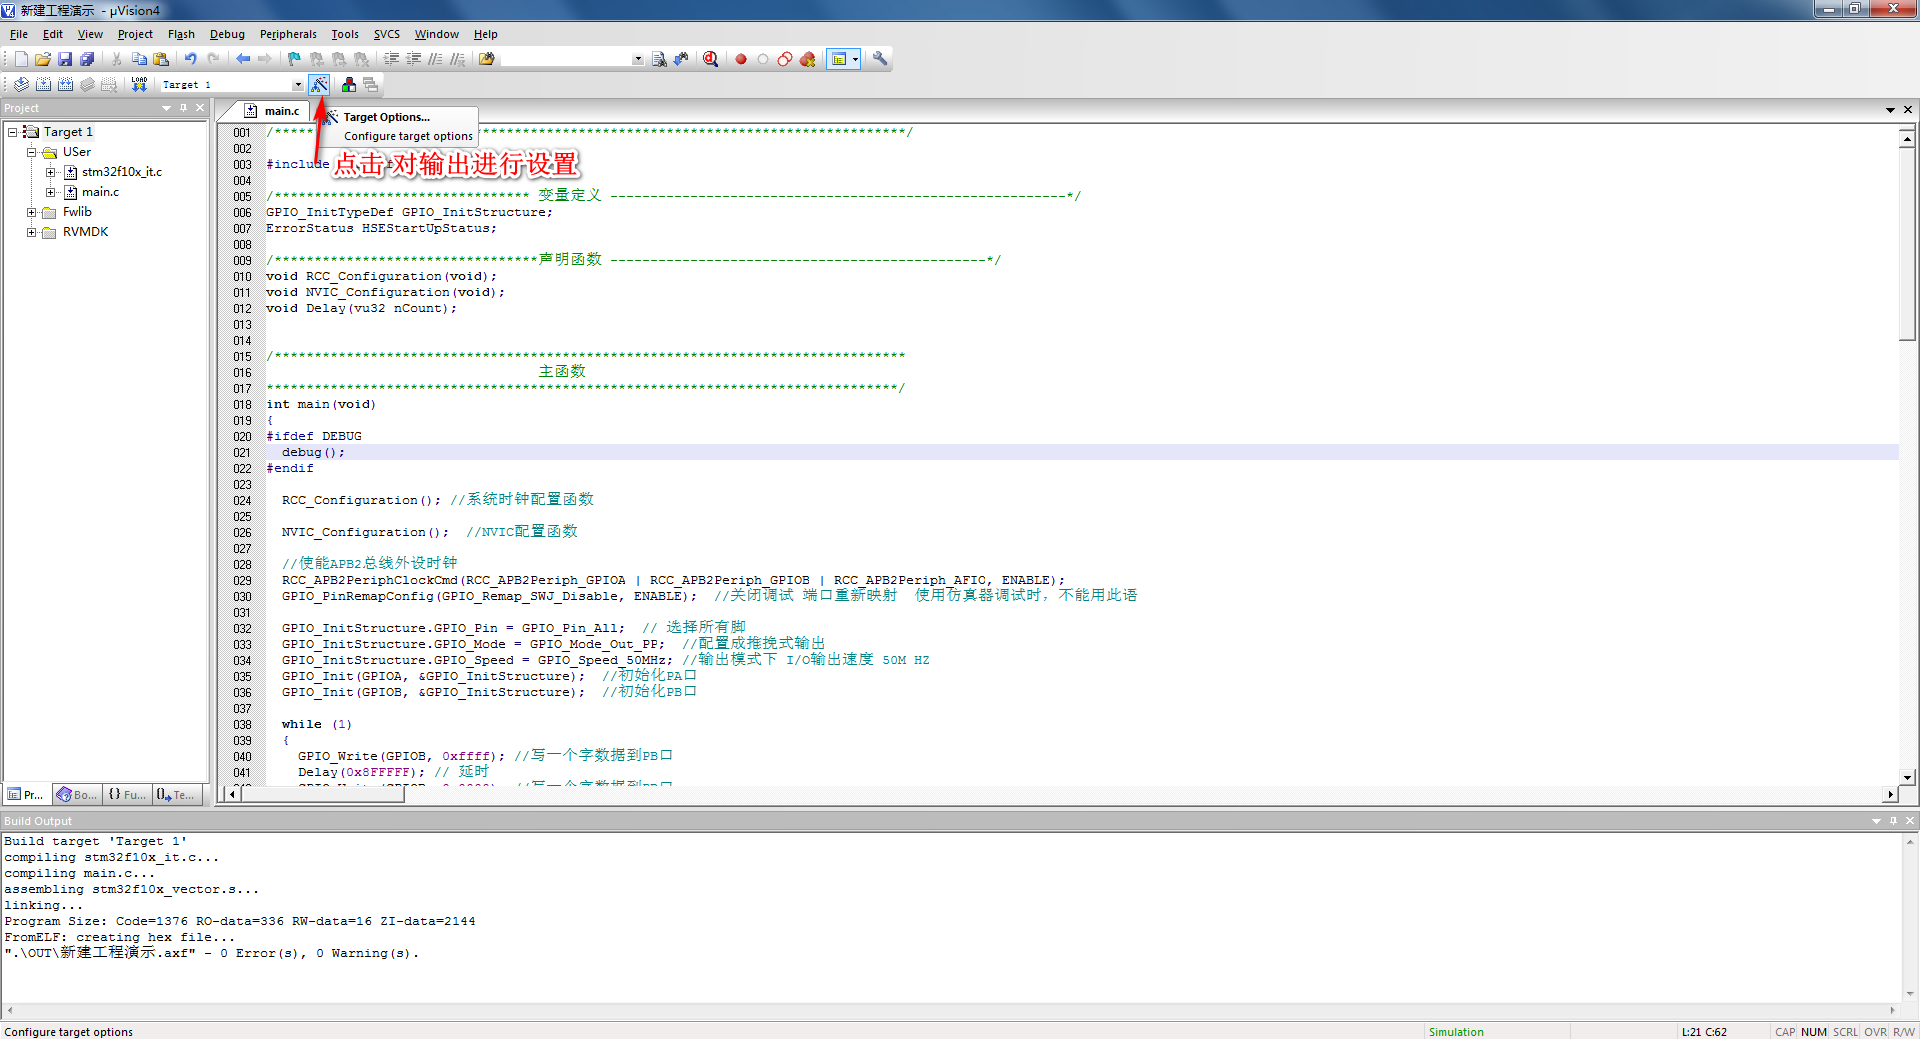Create a new file with toolbar icon

[x=21, y=59]
